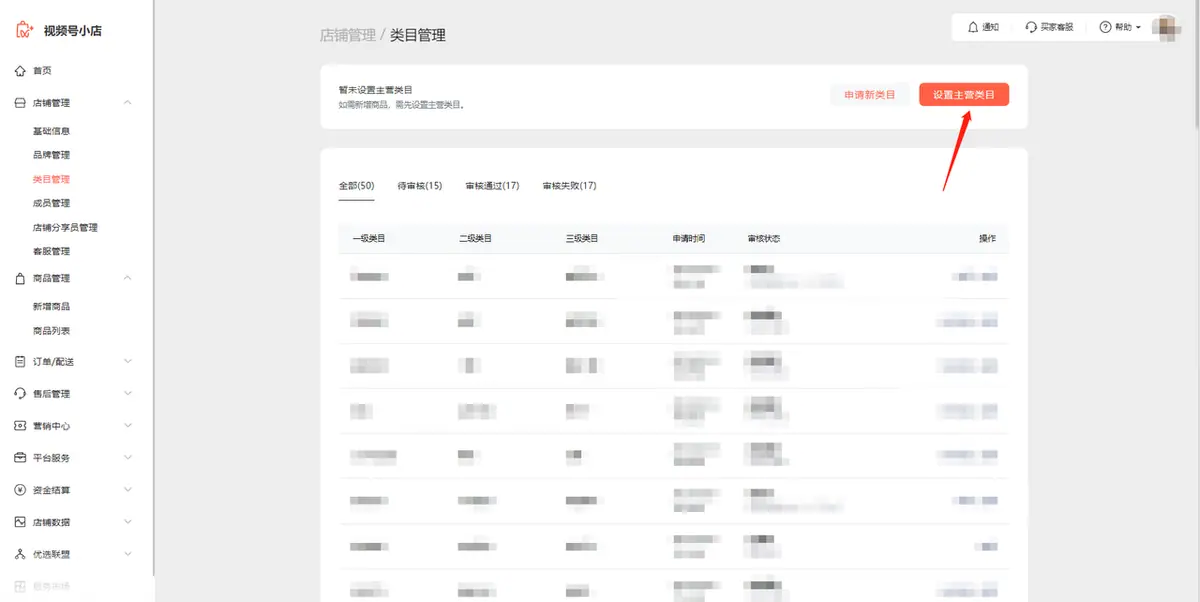
Task: Click the 审核状态 column header
Action: 763,239
